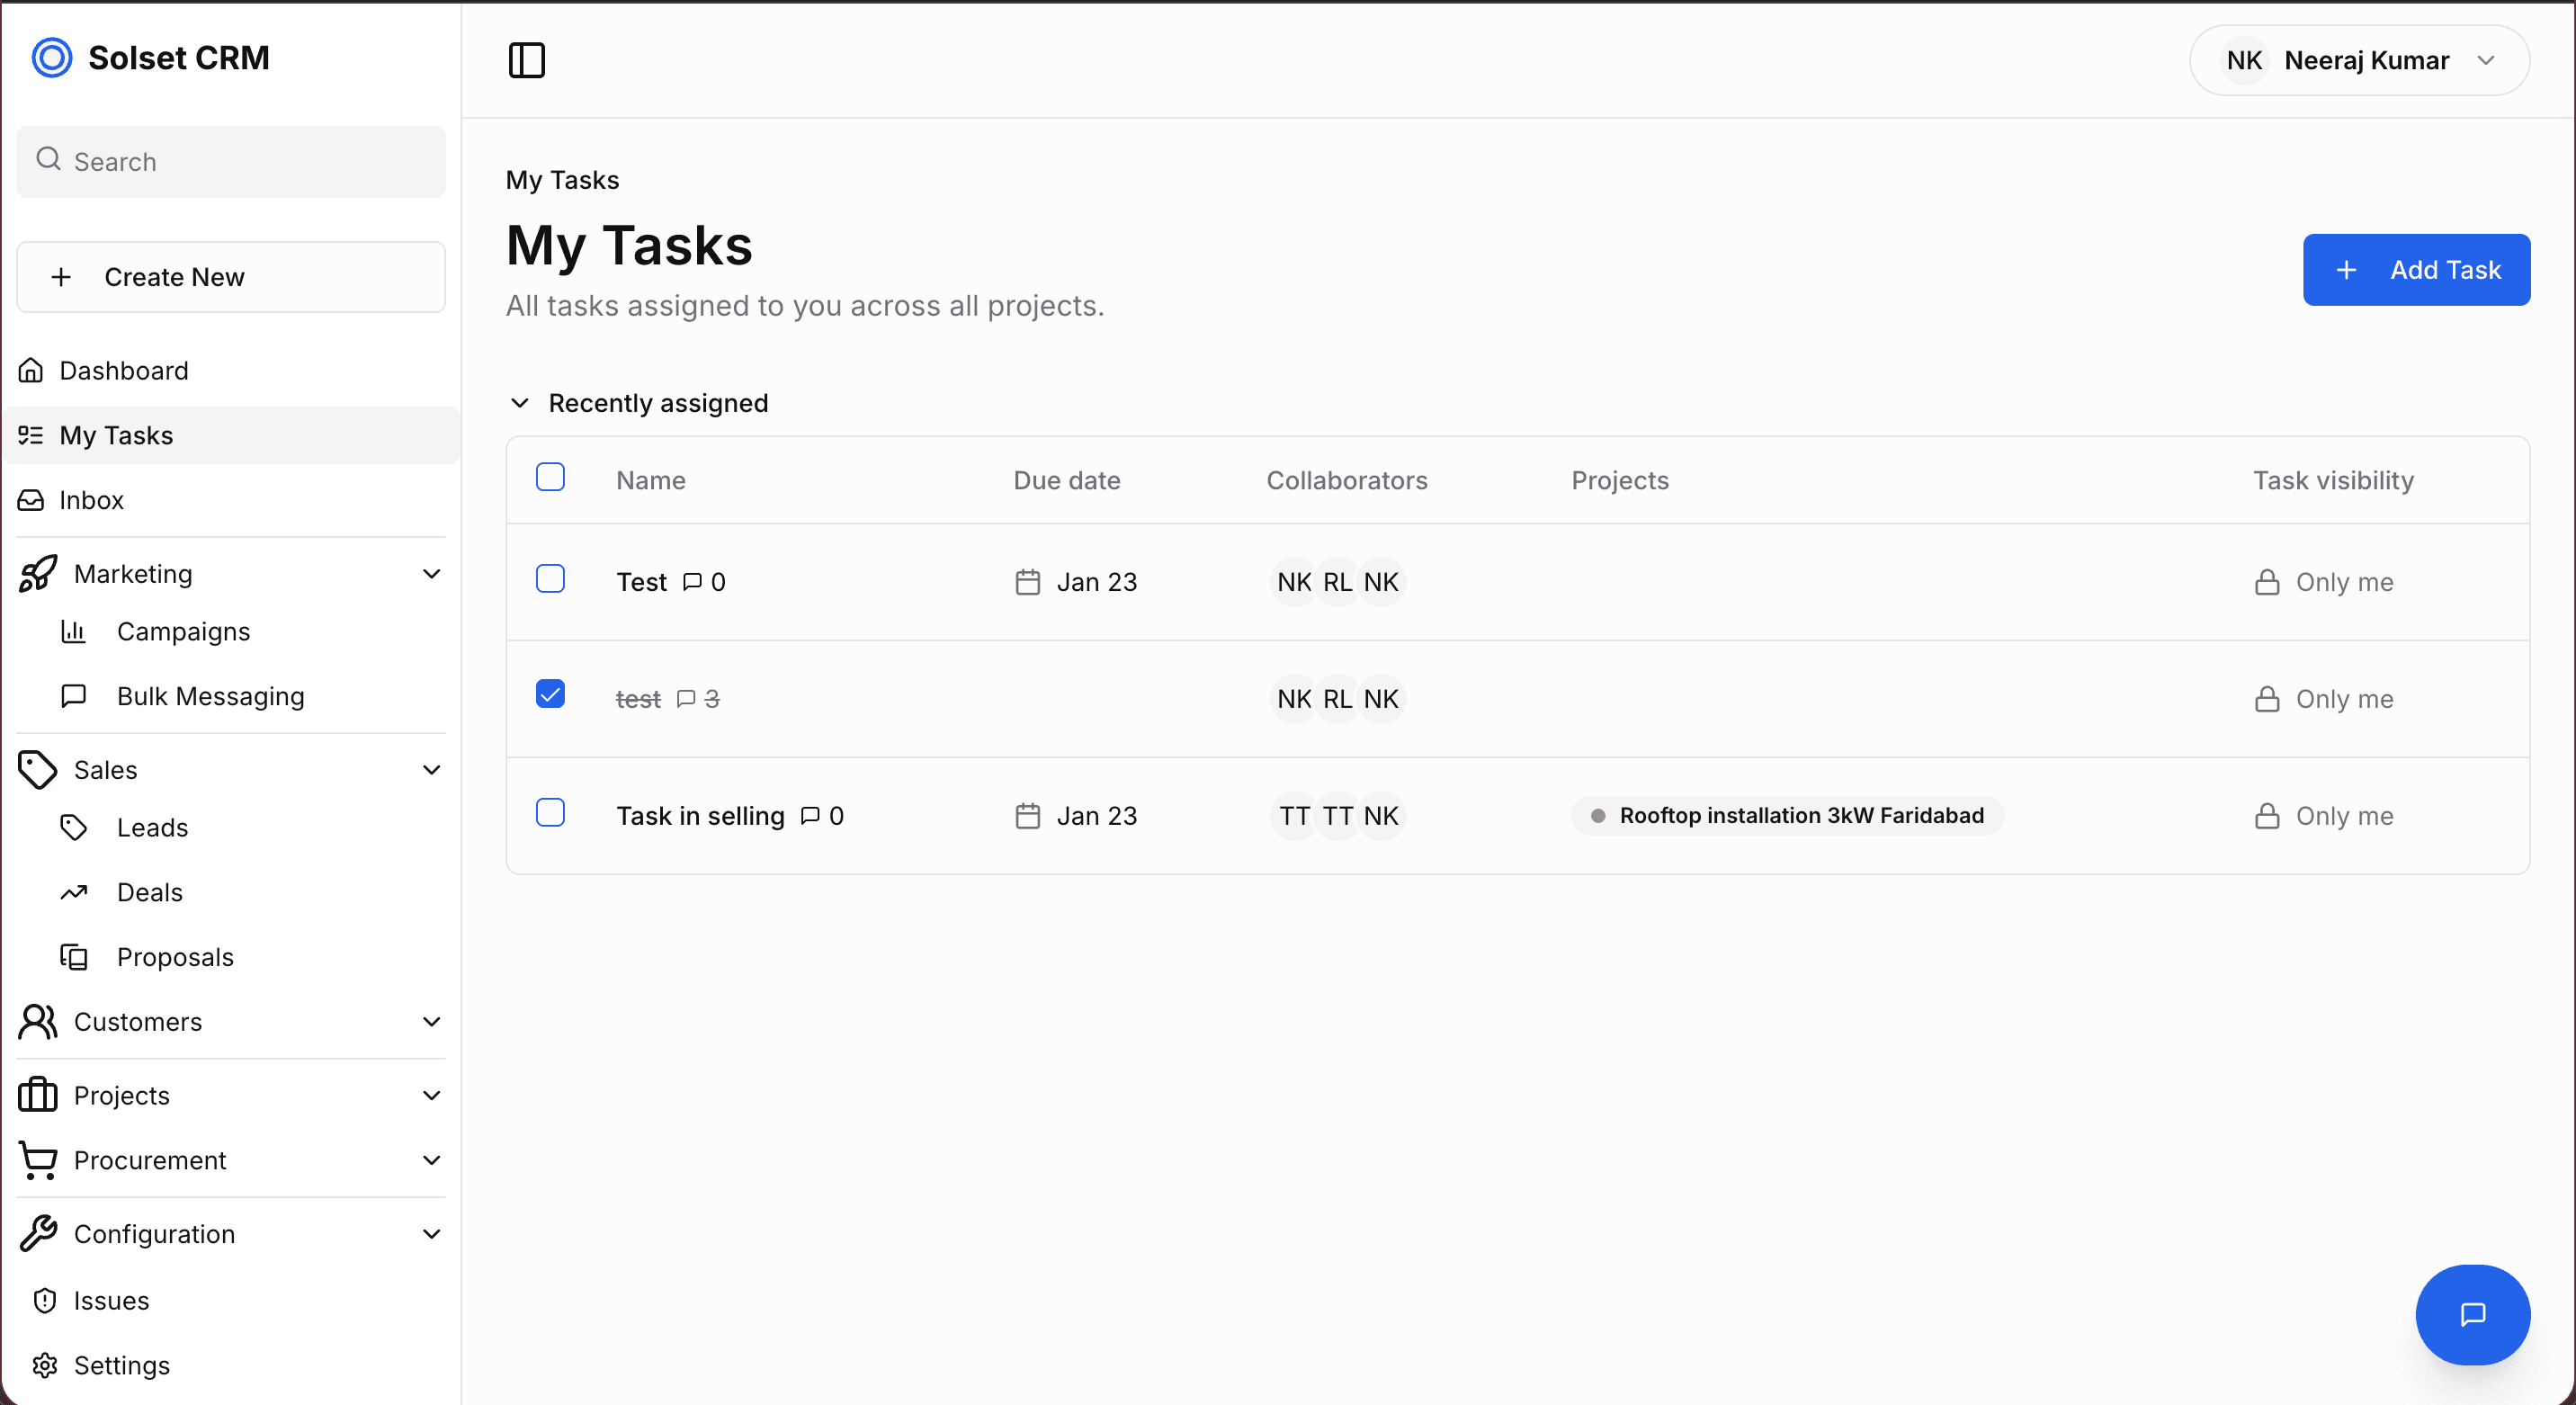The image size is (2576, 1405).
Task: Open Campaigns under Marketing
Action: pos(183,631)
